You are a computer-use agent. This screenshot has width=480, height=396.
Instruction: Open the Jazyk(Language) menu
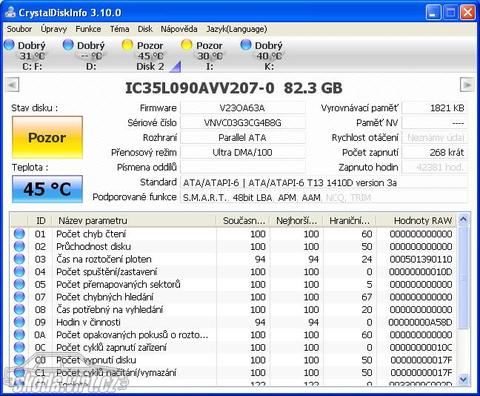(x=237, y=29)
